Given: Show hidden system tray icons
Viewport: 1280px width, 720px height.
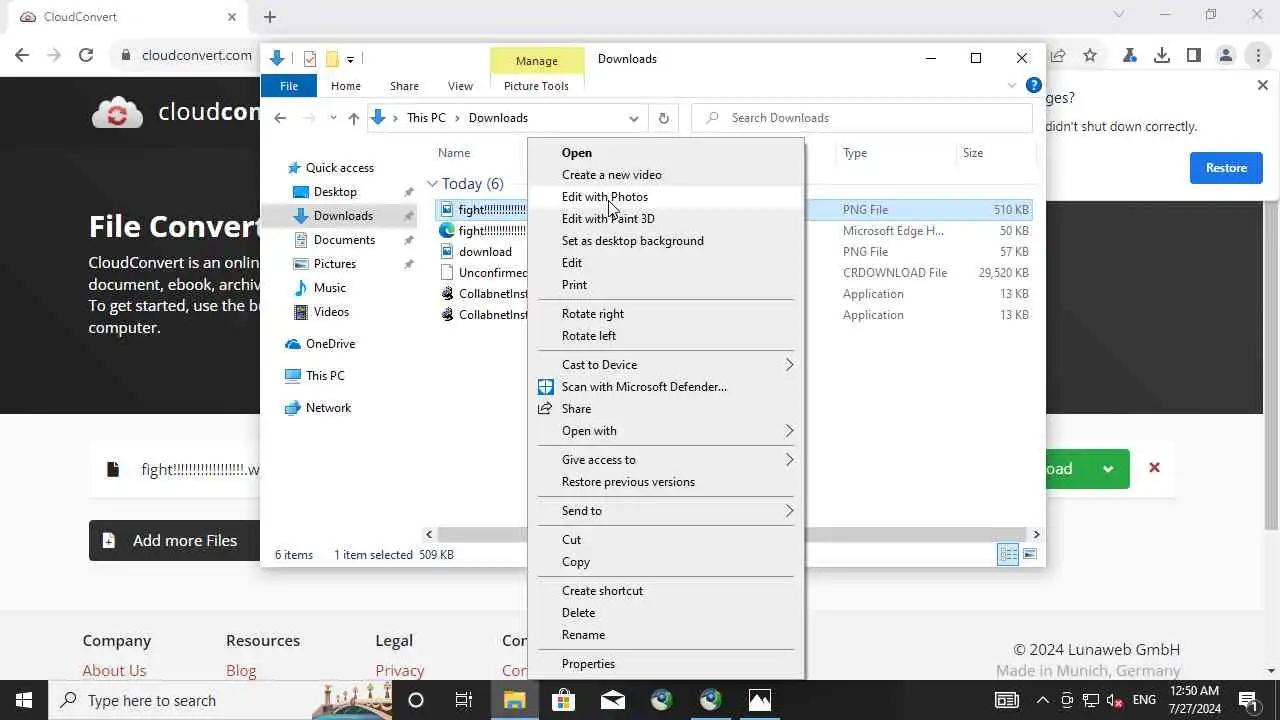Looking at the screenshot, I should click(x=1042, y=700).
